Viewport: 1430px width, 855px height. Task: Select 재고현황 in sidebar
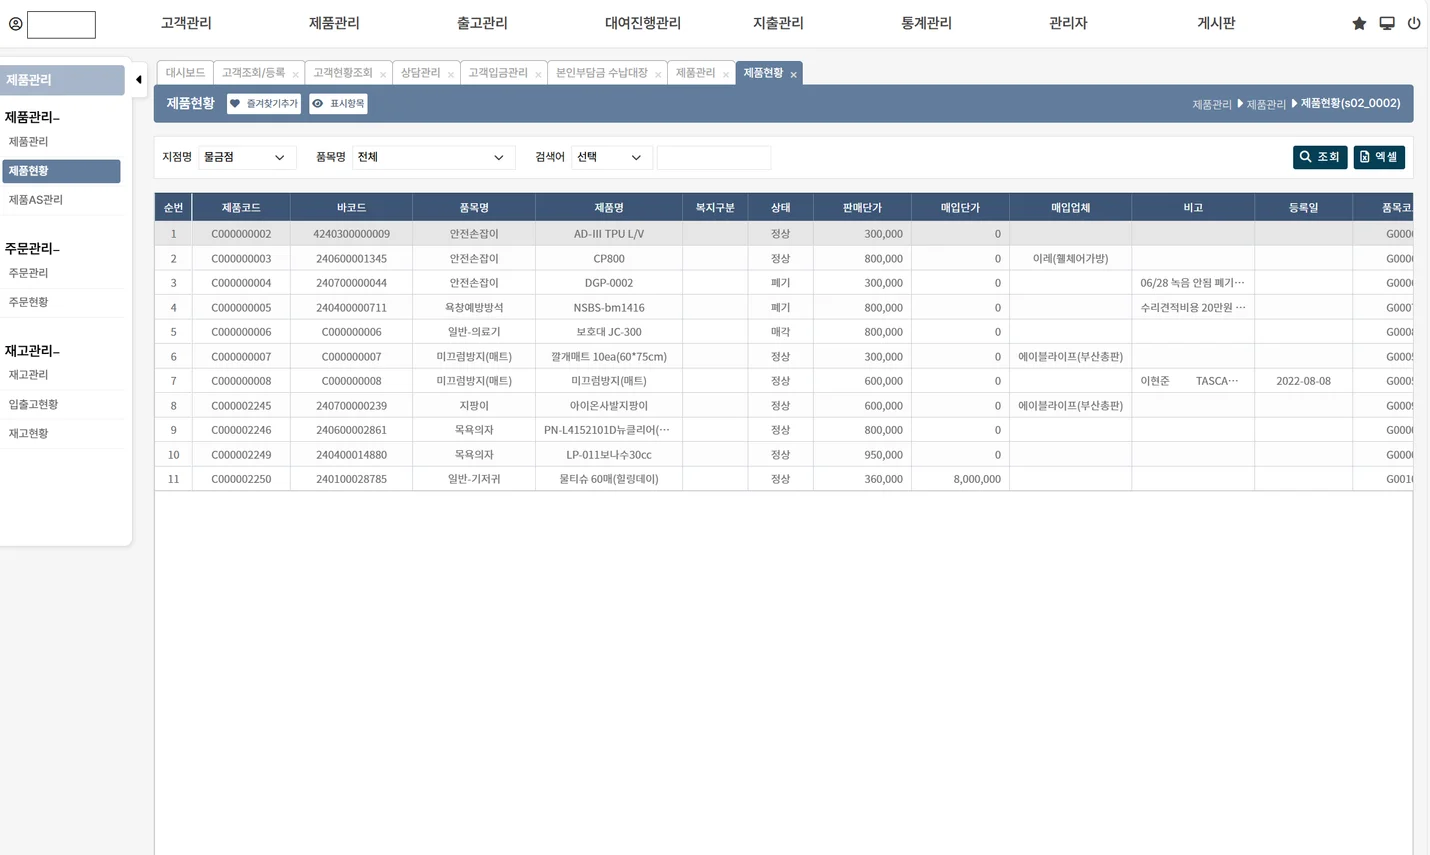[28, 434]
